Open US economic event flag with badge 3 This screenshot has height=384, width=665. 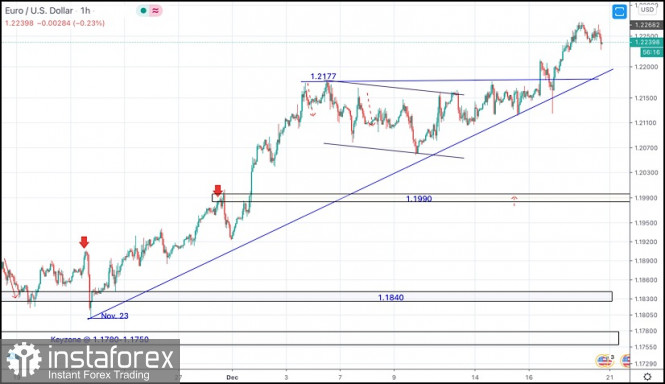[604, 361]
